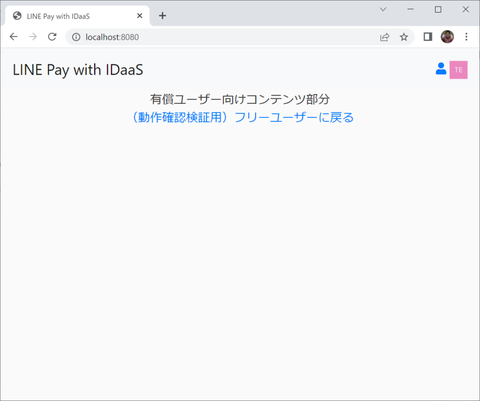Open the browser side panel icon
This screenshot has width=480, height=401.
(x=428, y=37)
